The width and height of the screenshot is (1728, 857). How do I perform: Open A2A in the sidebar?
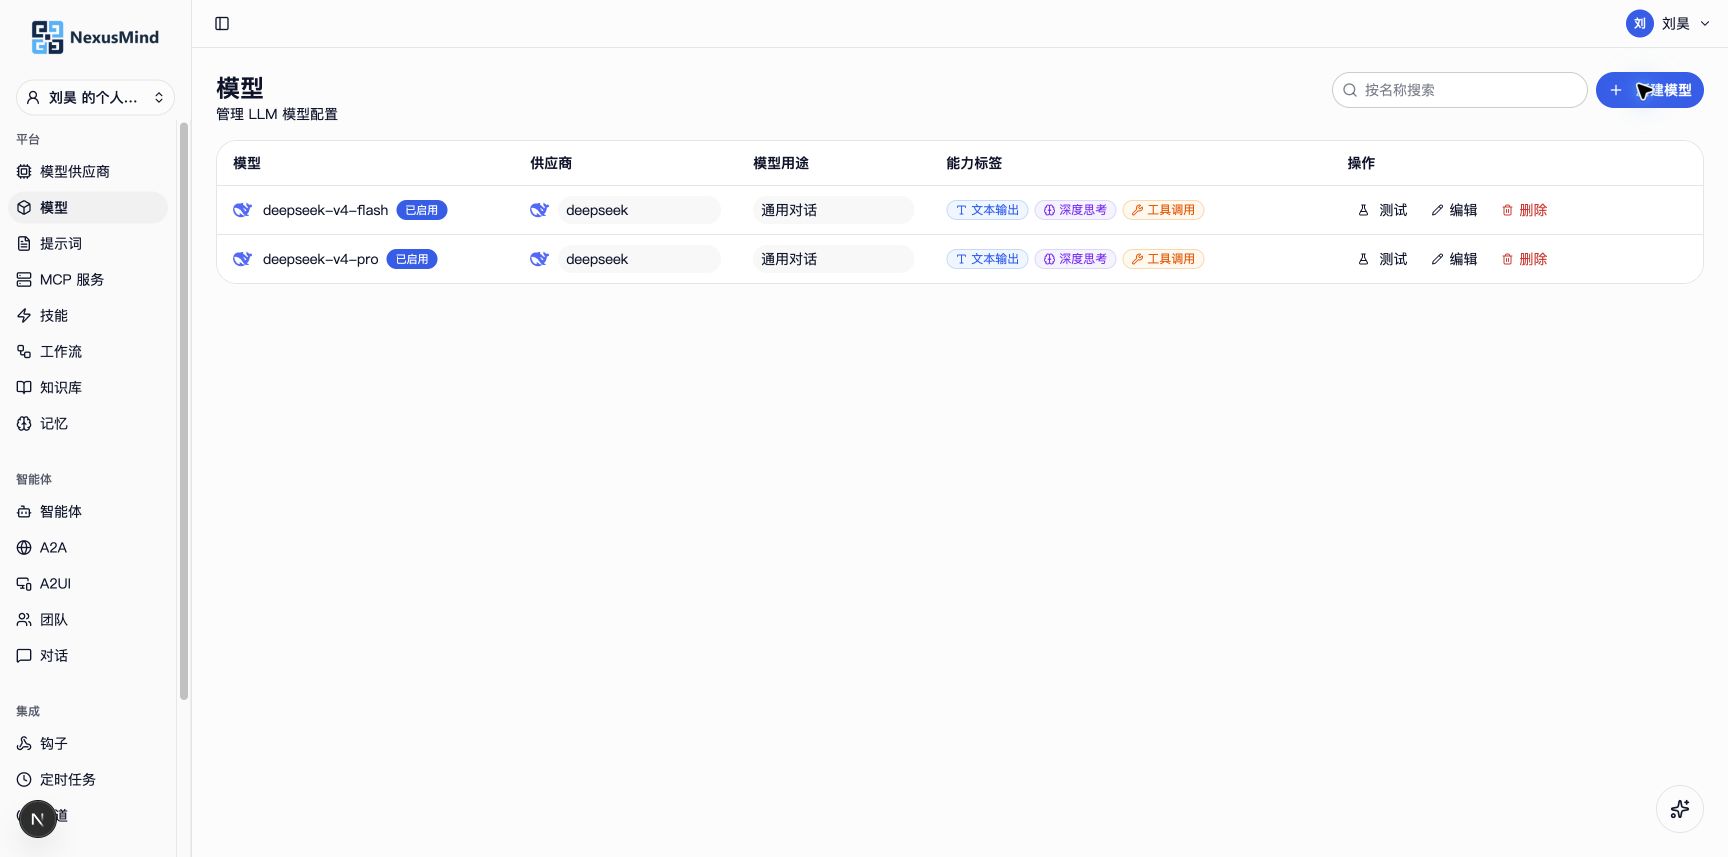[x=88, y=548]
